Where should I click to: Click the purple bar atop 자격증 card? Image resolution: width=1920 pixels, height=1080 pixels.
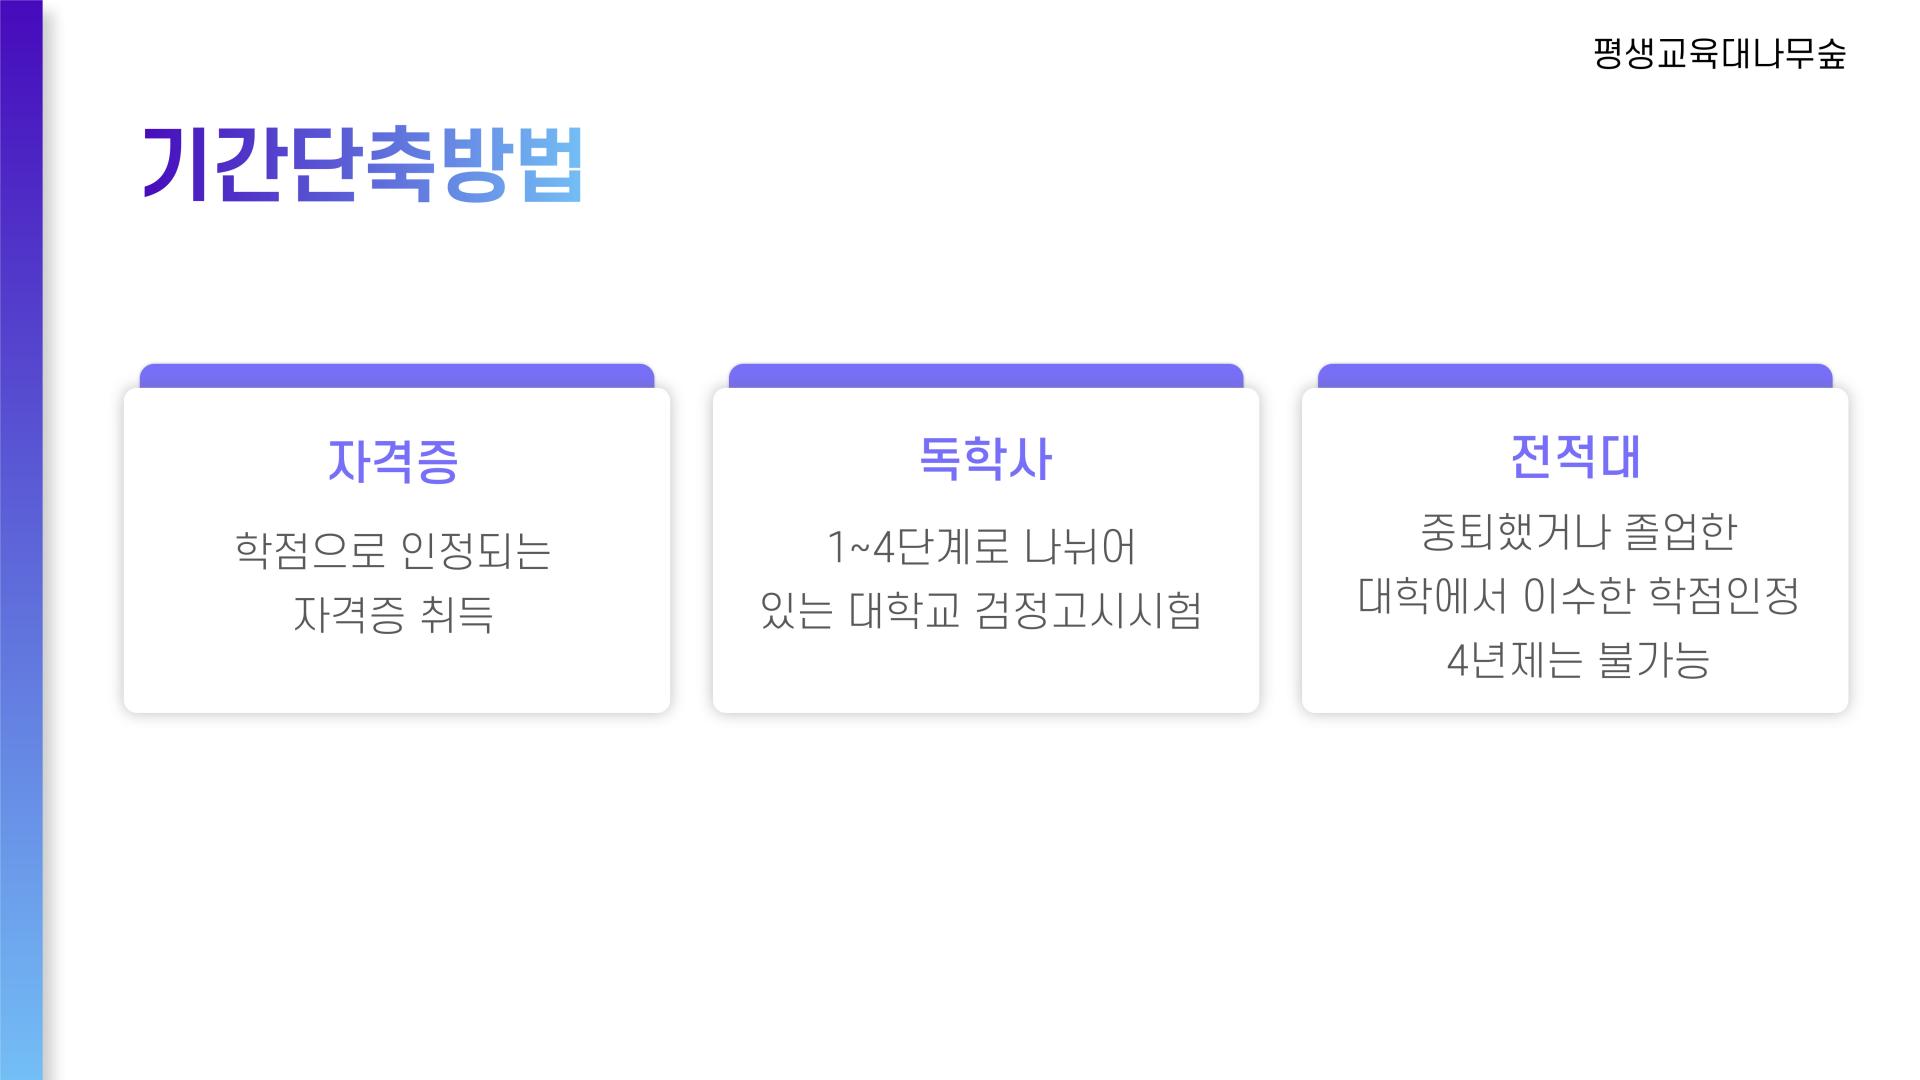pos(397,376)
